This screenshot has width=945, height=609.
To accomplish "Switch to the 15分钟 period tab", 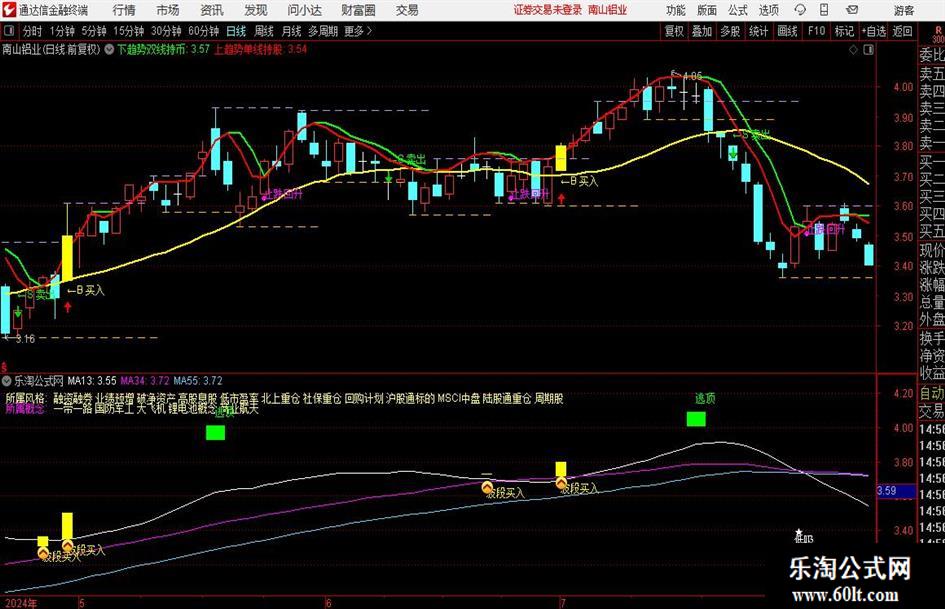I will point(128,31).
